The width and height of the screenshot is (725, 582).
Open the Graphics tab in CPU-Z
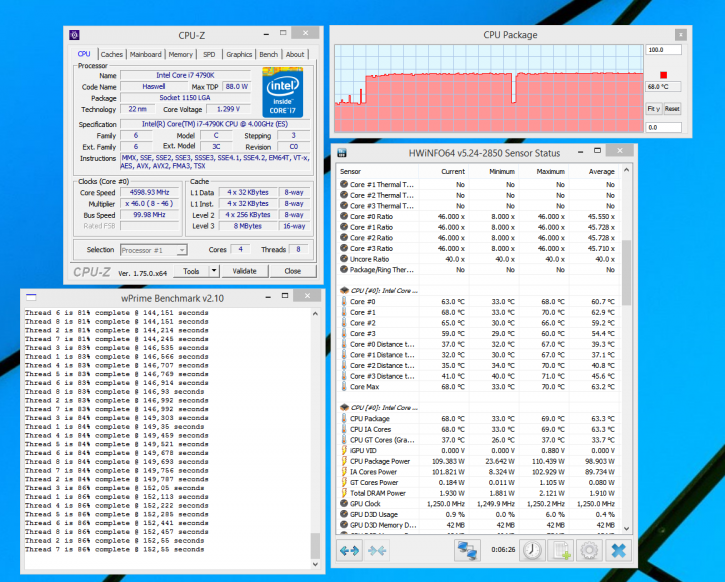239,55
